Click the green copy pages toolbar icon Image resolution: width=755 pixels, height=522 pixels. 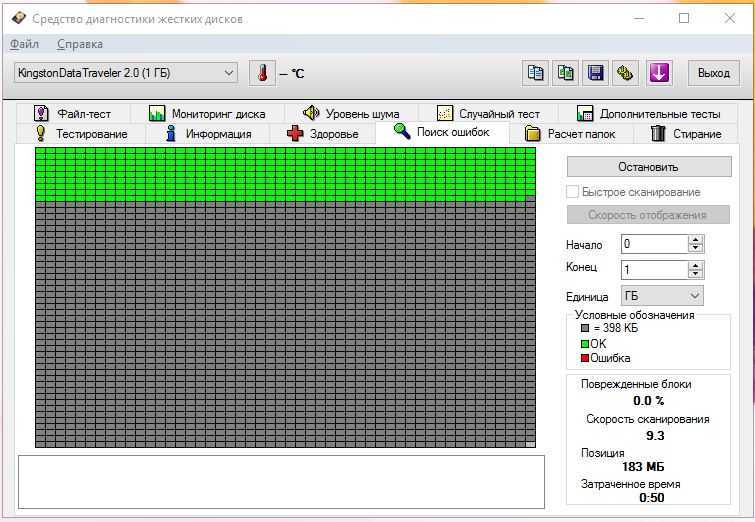(565, 74)
